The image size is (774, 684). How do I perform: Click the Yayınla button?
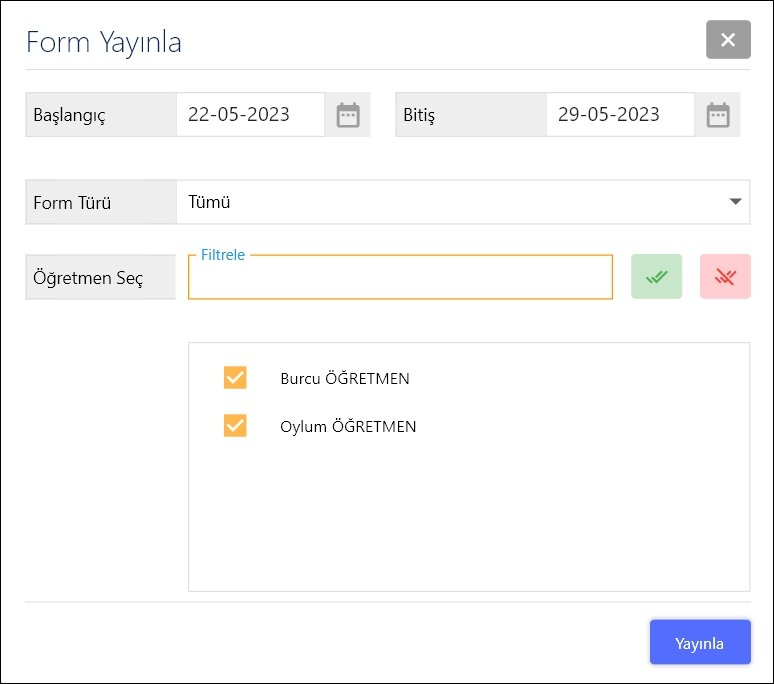[700, 642]
